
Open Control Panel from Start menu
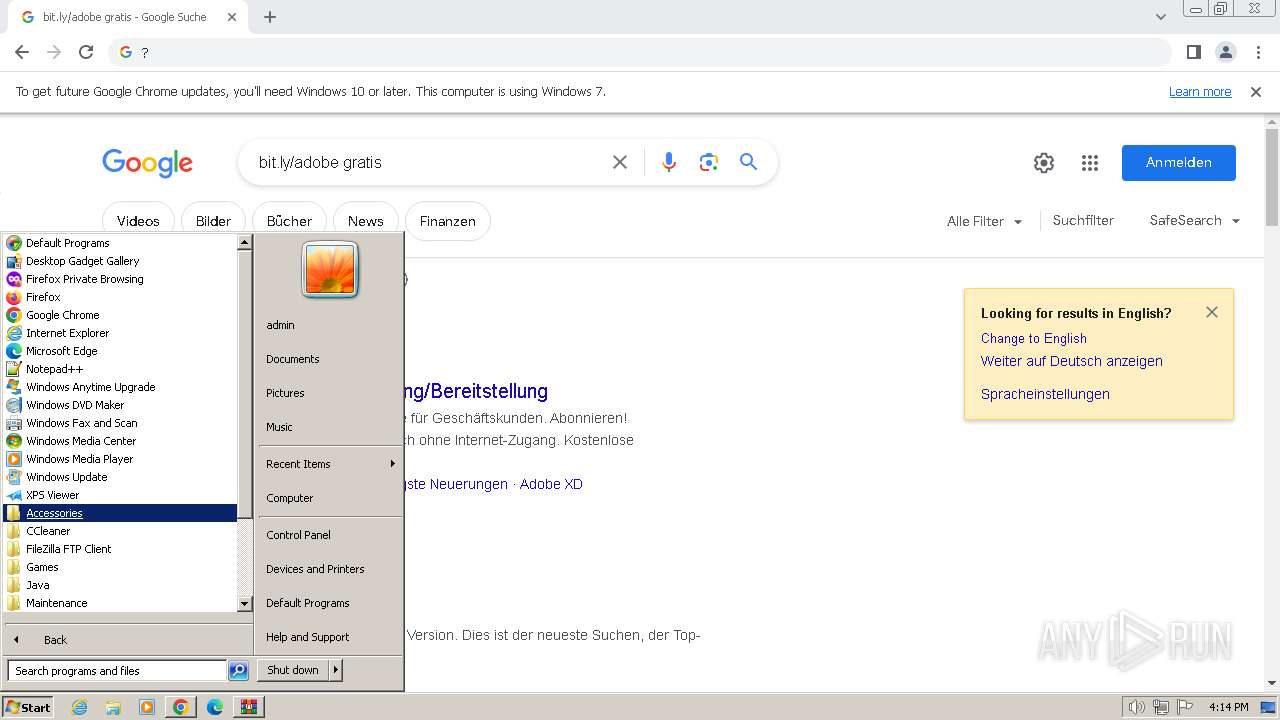330,535
